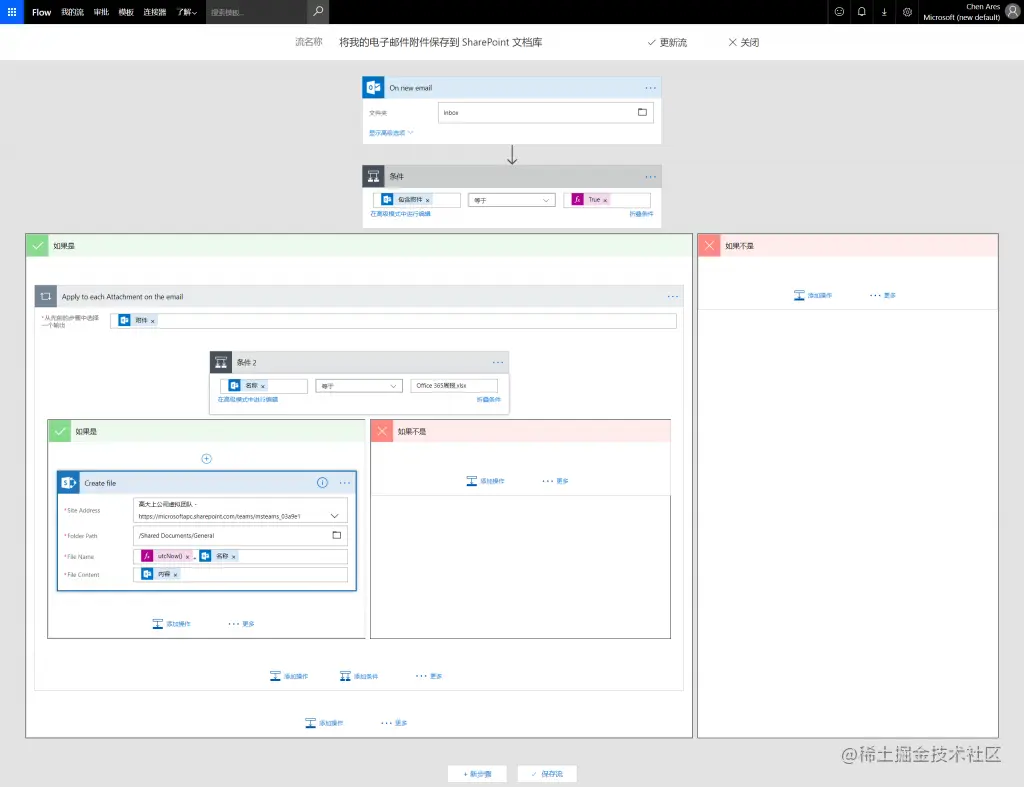The height and width of the screenshot is (787, 1024).
Task: Click the download arrow icon in header
Action: tap(884, 12)
